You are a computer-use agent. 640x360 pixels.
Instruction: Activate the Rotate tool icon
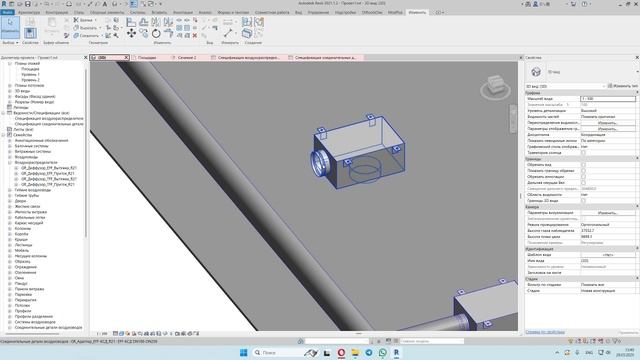tap(156, 33)
